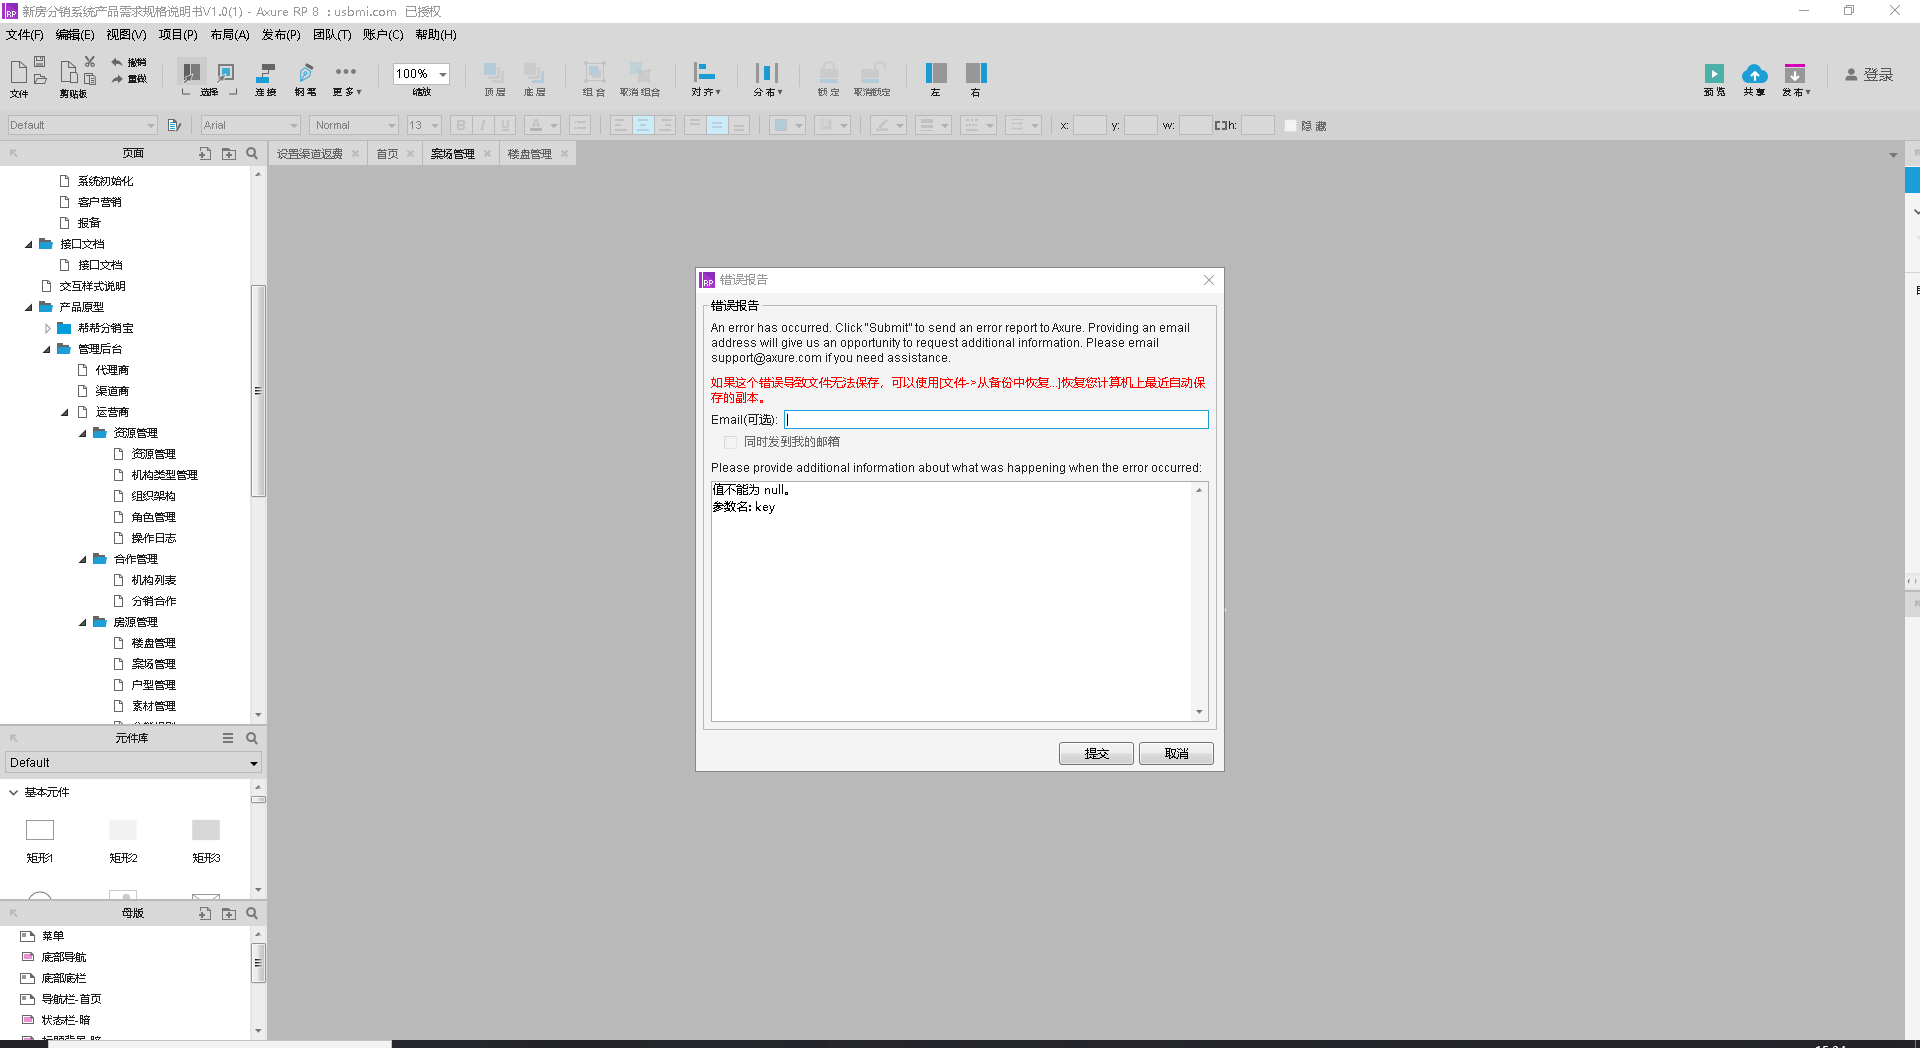This screenshot has height=1048, width=1920.
Task: Open the 布局(A) menu
Action: (229, 34)
